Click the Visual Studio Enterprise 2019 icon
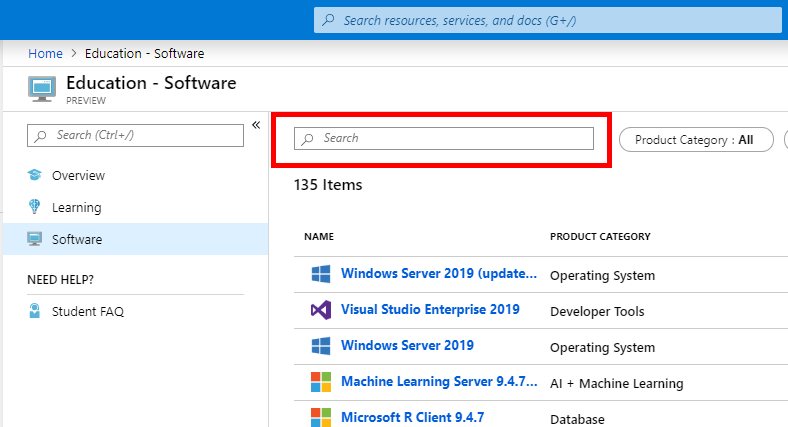788x427 pixels. click(x=320, y=310)
